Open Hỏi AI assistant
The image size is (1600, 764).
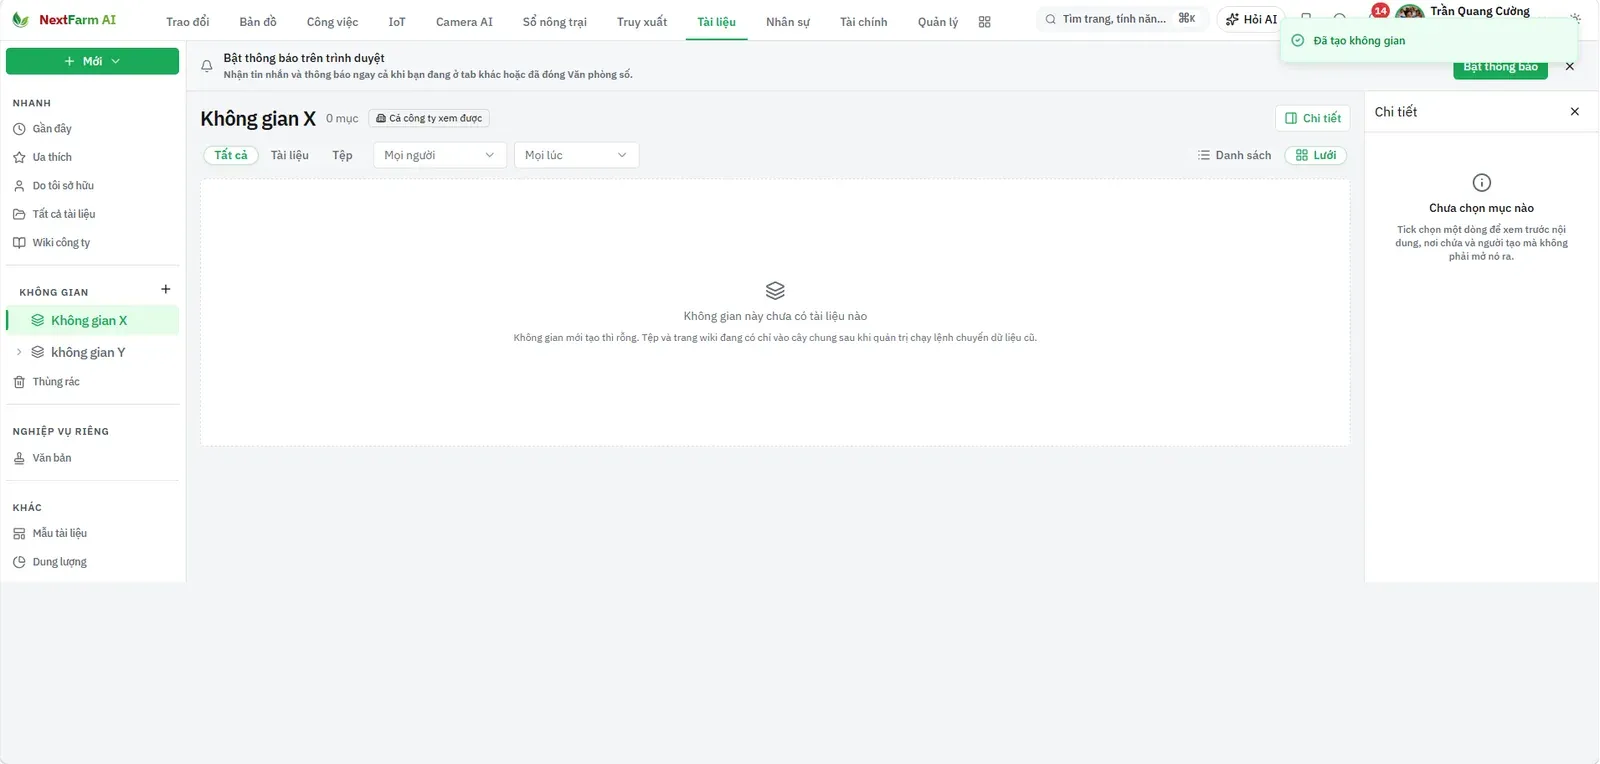(1251, 20)
